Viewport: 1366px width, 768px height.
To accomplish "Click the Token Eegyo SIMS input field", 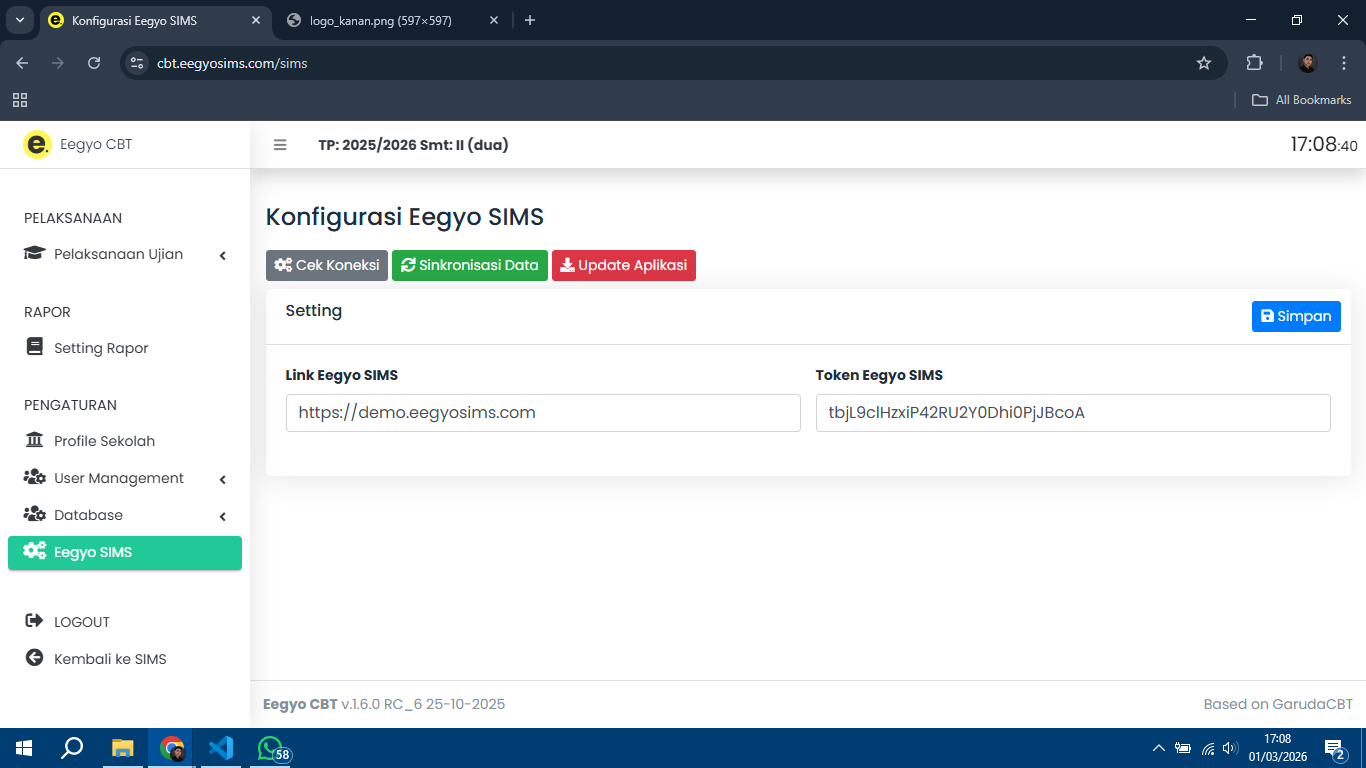I will [x=1072, y=412].
